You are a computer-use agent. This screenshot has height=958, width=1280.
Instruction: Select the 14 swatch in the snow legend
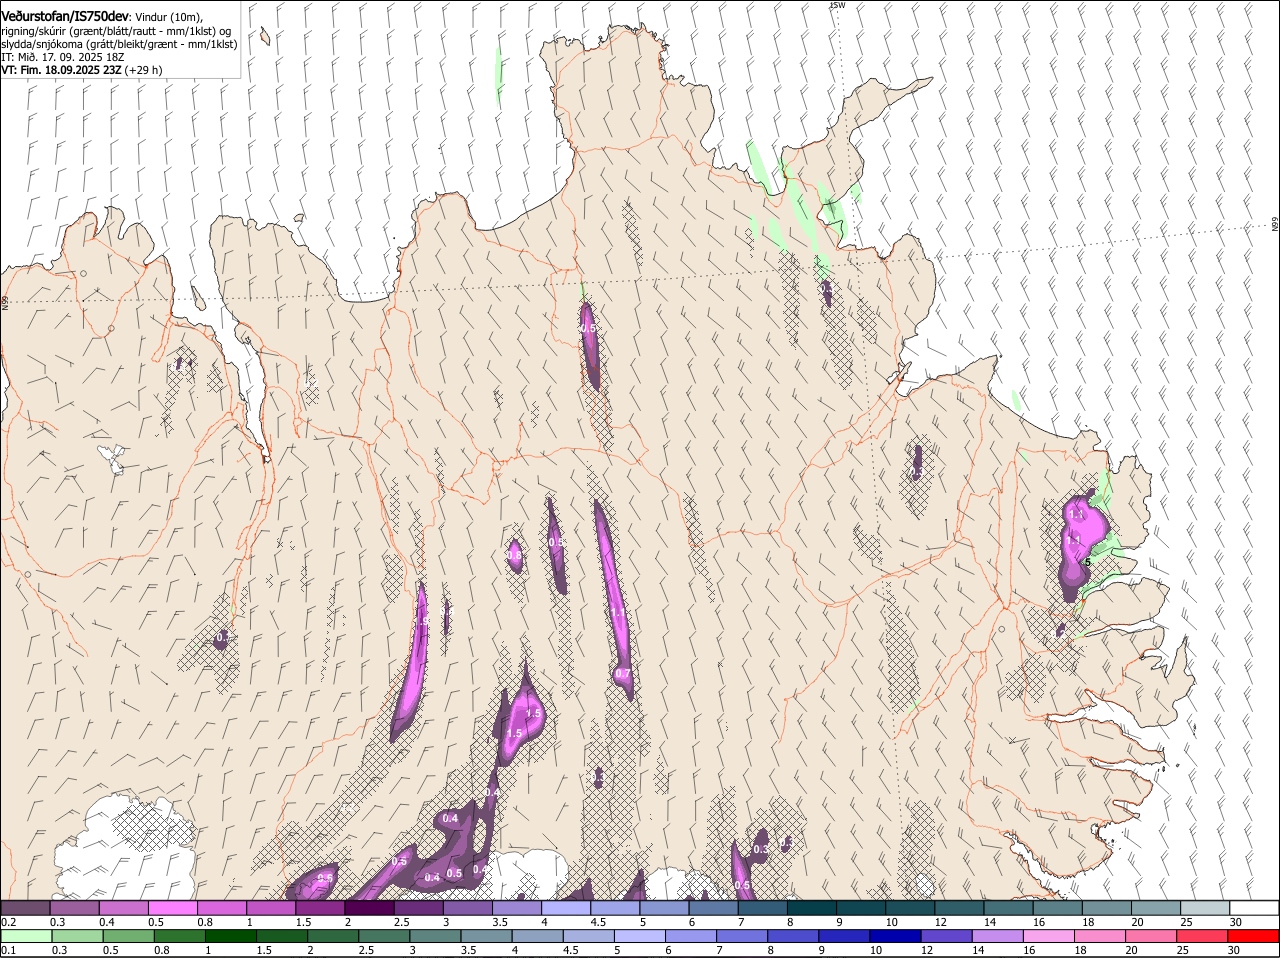pyautogui.click(x=1009, y=907)
